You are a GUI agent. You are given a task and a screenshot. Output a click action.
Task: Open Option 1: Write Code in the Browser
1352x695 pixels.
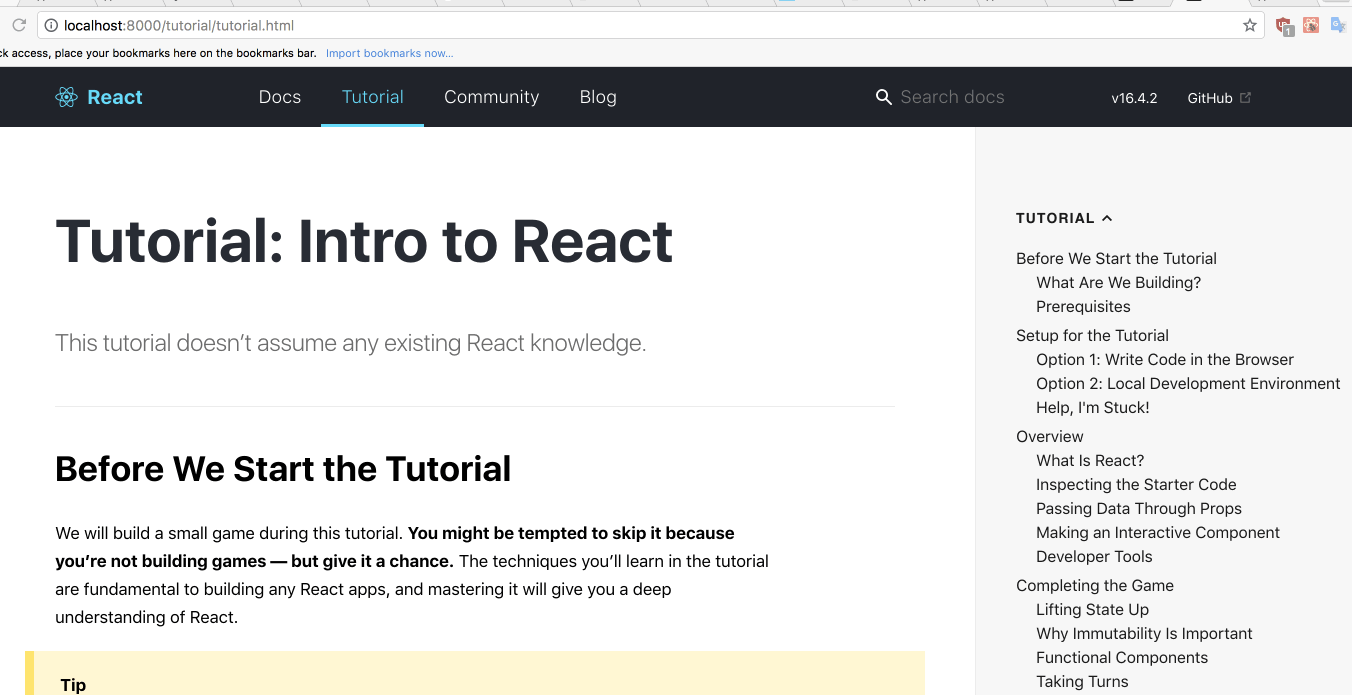pos(1165,359)
